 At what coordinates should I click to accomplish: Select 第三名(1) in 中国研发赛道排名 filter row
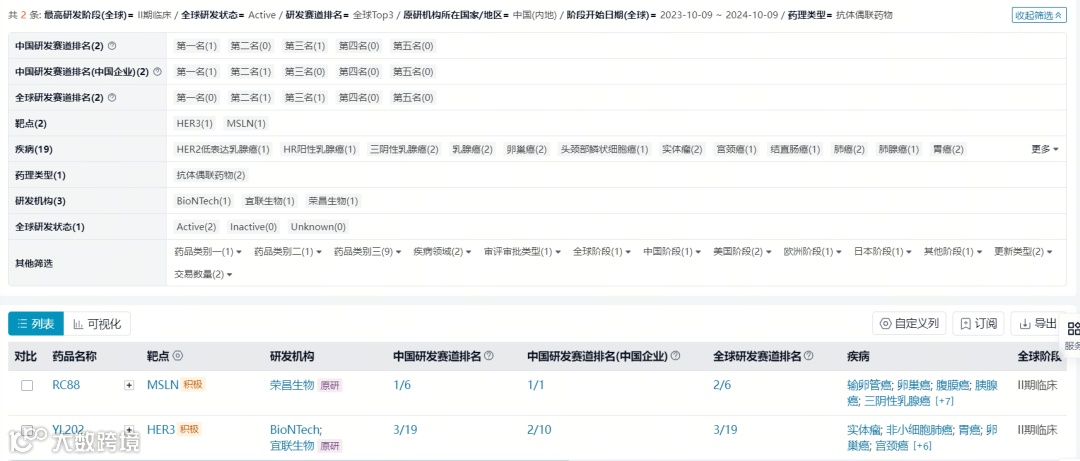tap(305, 46)
